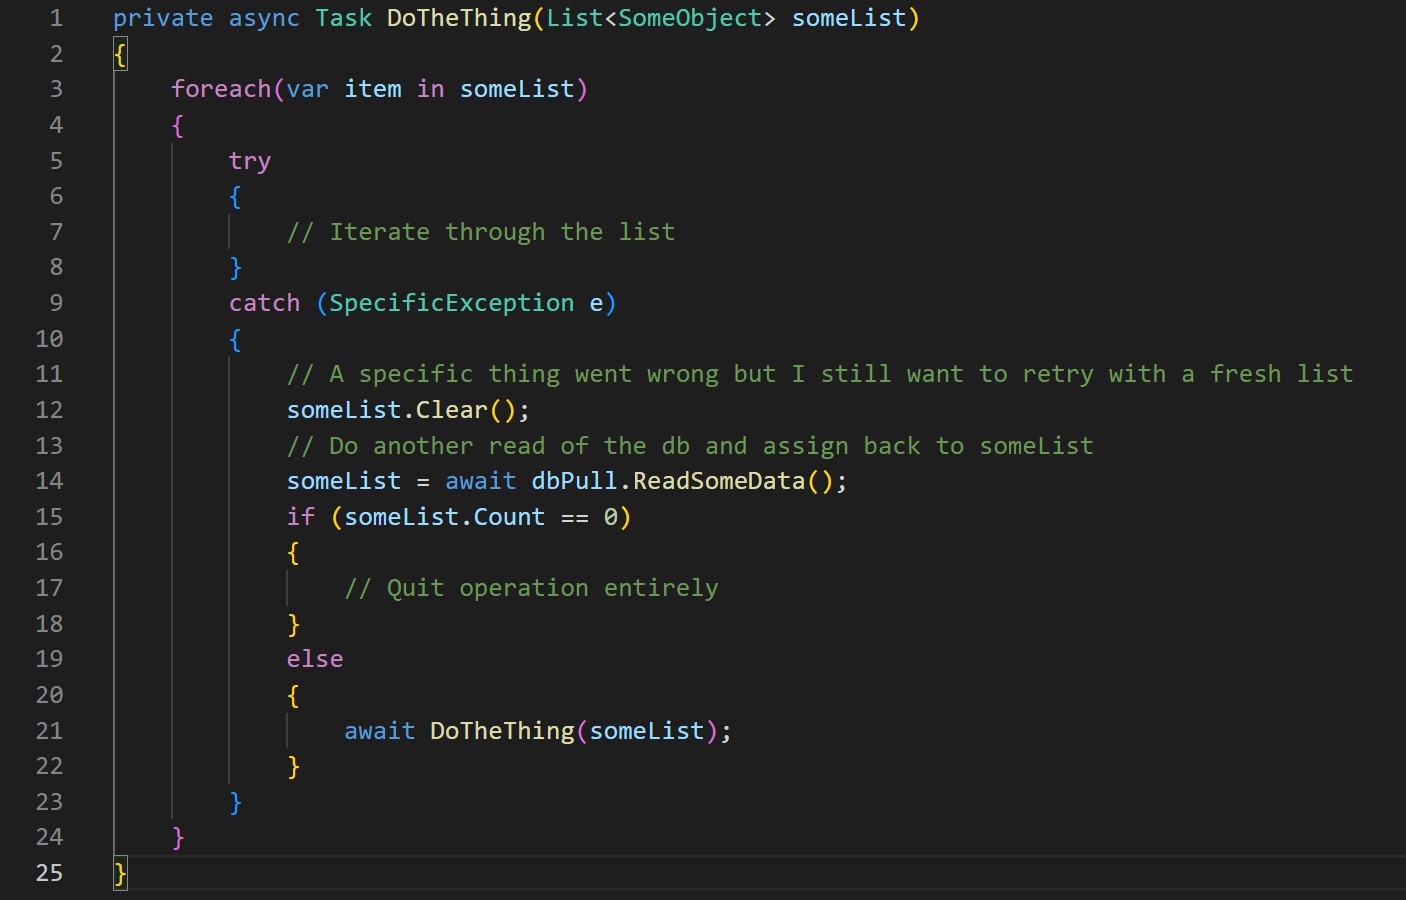Click line number 5 in the gutter
1406x900 pixels.
point(56,161)
